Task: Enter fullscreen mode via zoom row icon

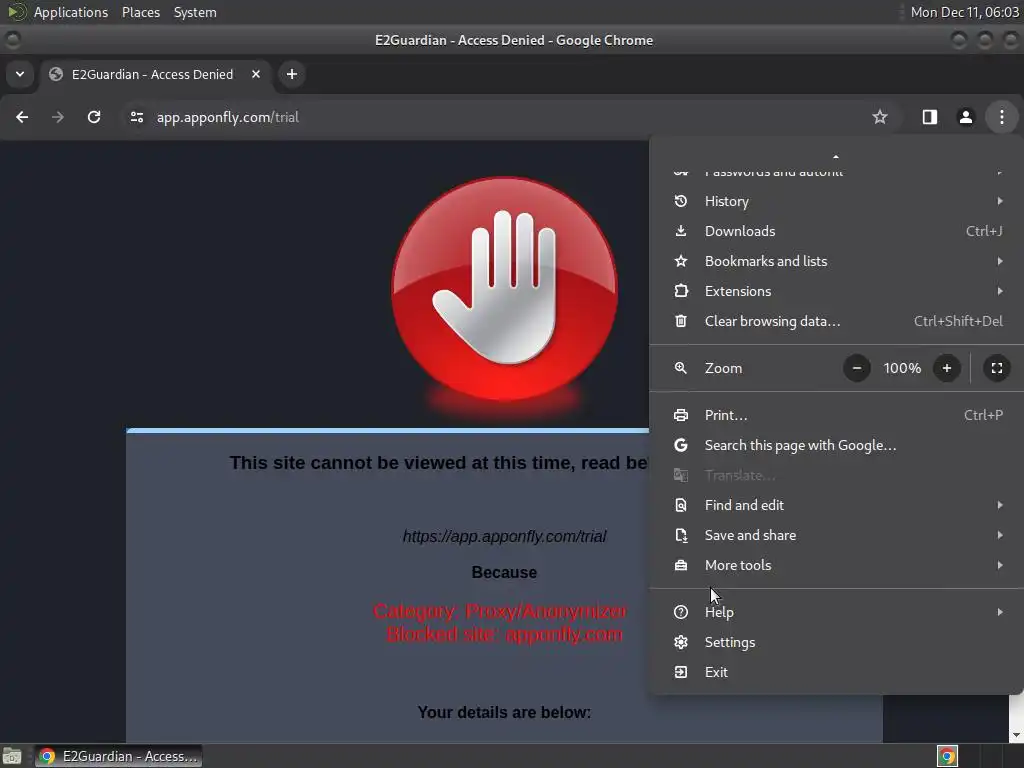Action: click(997, 368)
